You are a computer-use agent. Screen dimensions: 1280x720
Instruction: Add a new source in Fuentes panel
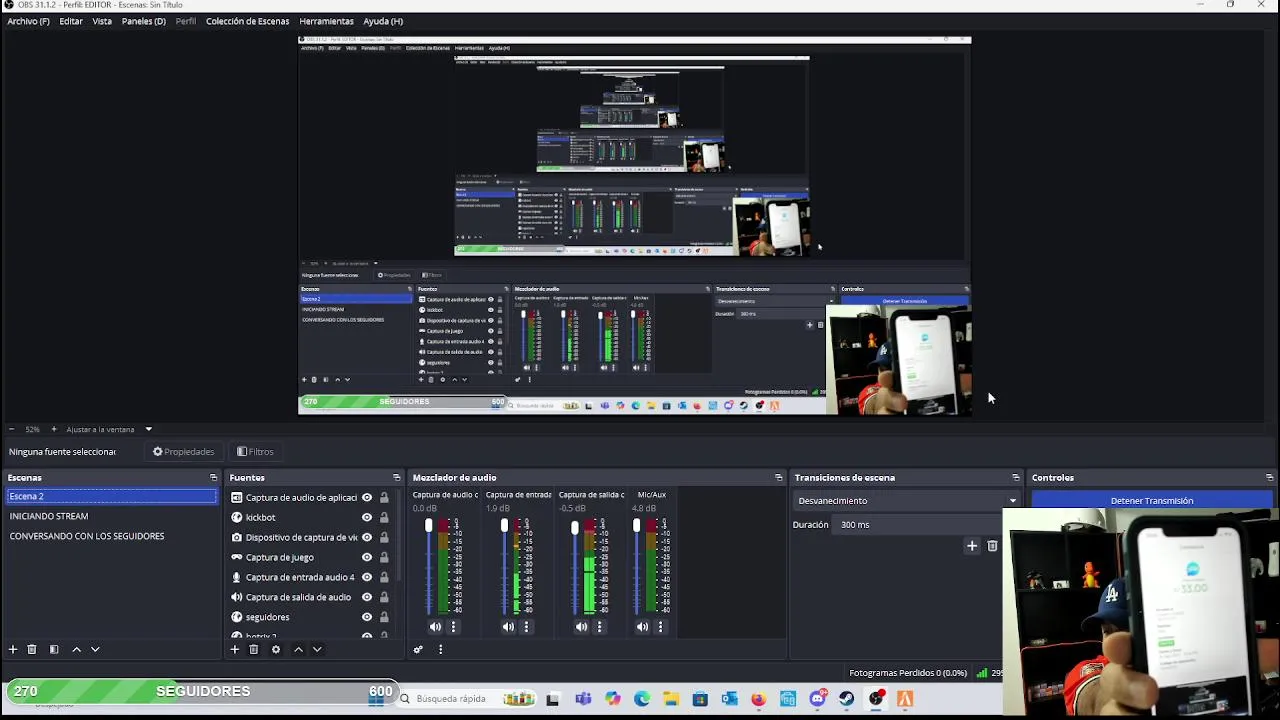(x=235, y=649)
